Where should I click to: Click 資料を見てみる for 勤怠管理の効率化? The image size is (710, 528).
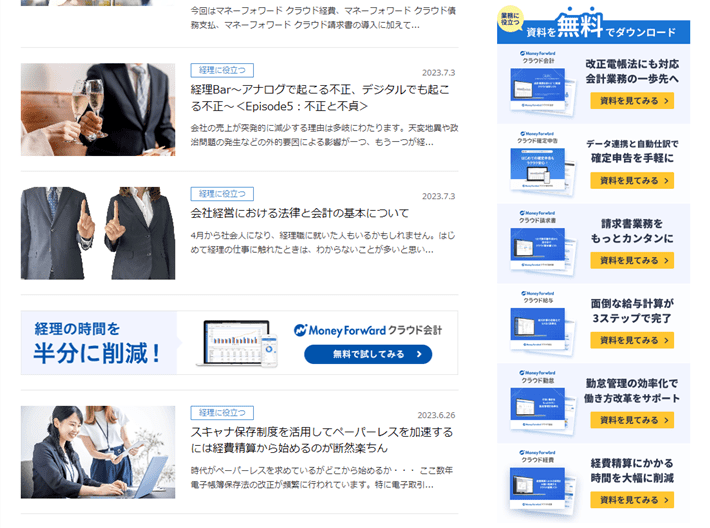(632, 420)
